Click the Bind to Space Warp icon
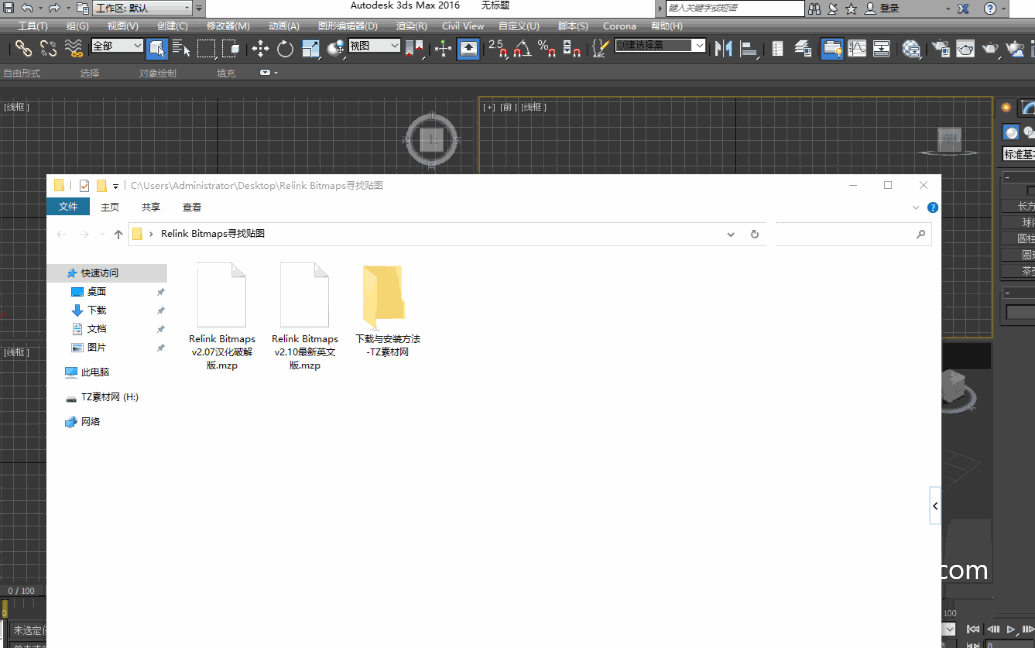The image size is (1035, 648). click(73, 48)
